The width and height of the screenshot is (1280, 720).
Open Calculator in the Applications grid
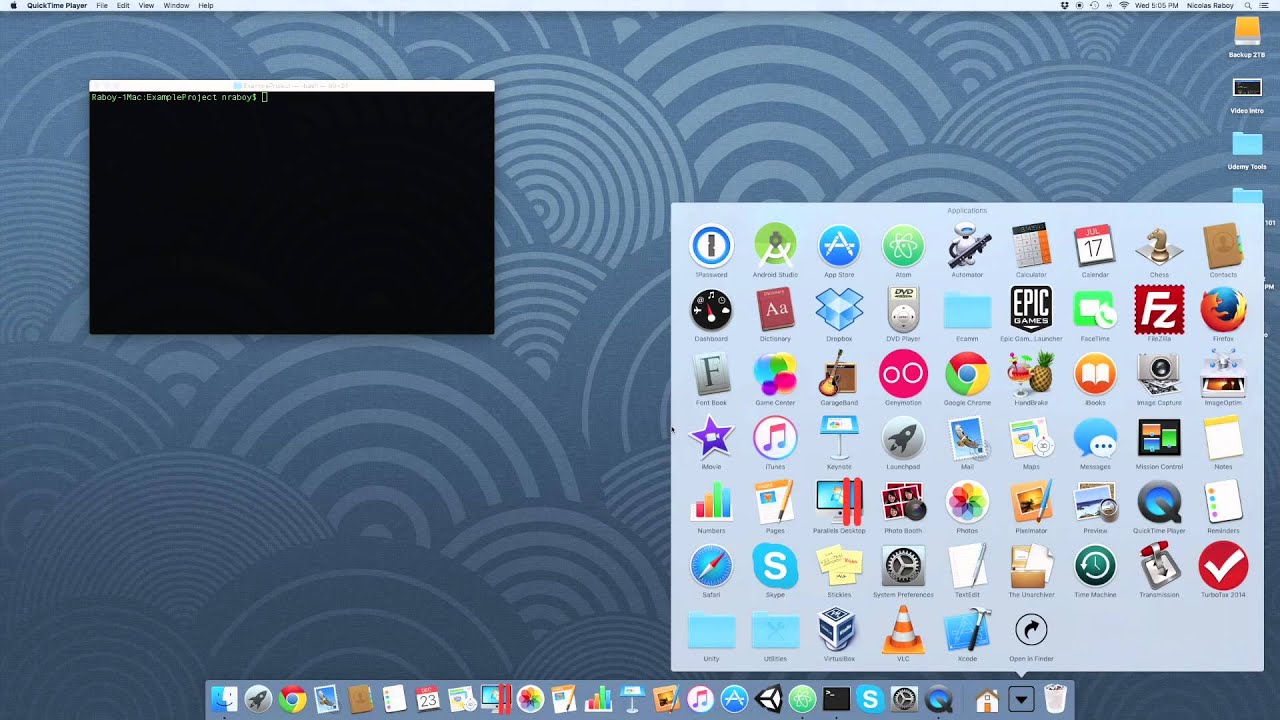tap(1031, 246)
